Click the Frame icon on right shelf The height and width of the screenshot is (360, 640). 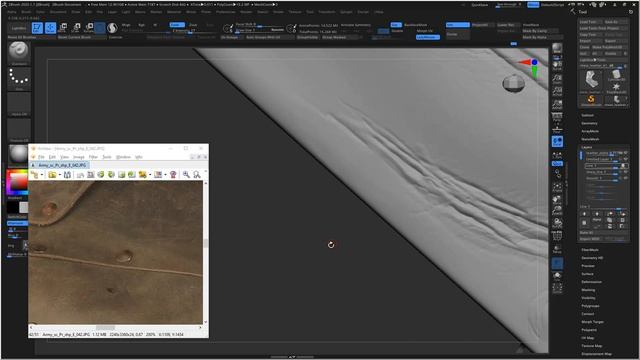[557, 188]
